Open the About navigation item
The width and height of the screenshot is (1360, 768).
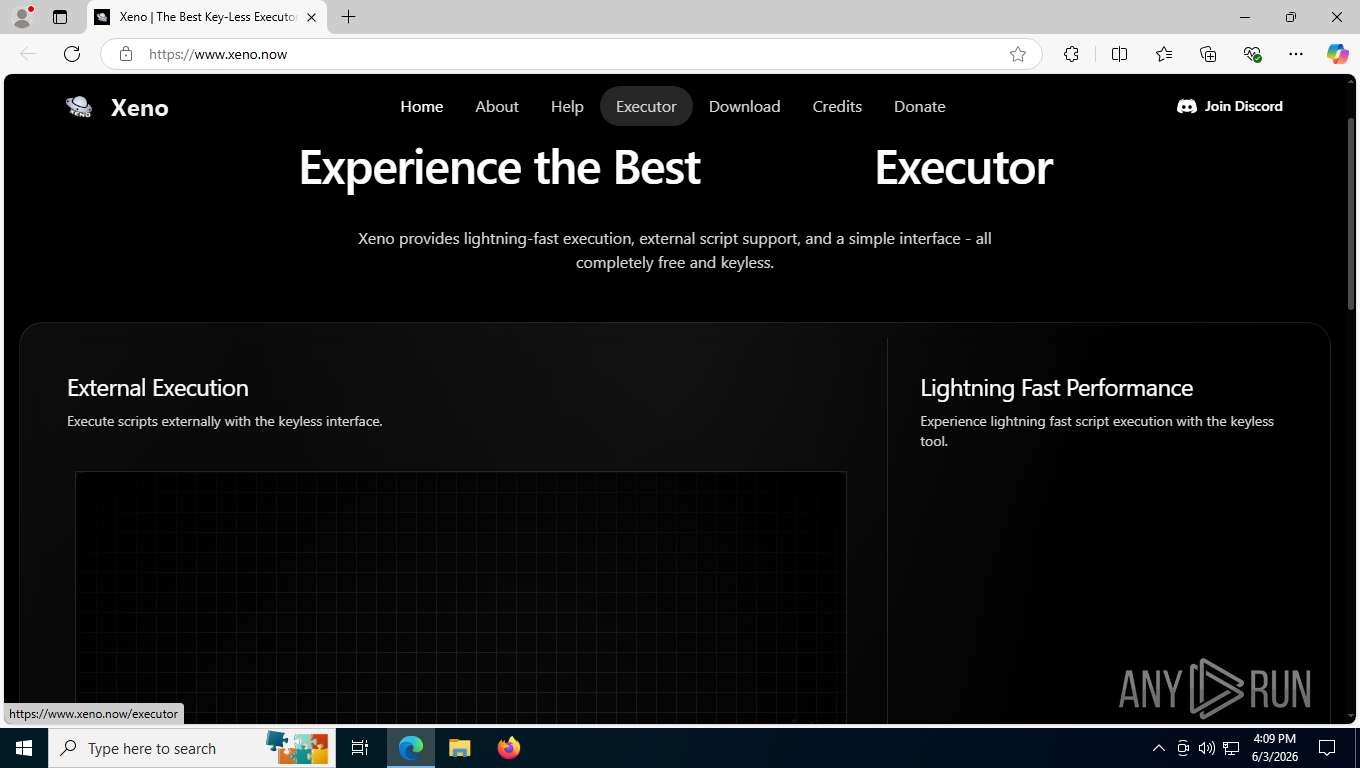pos(497,106)
